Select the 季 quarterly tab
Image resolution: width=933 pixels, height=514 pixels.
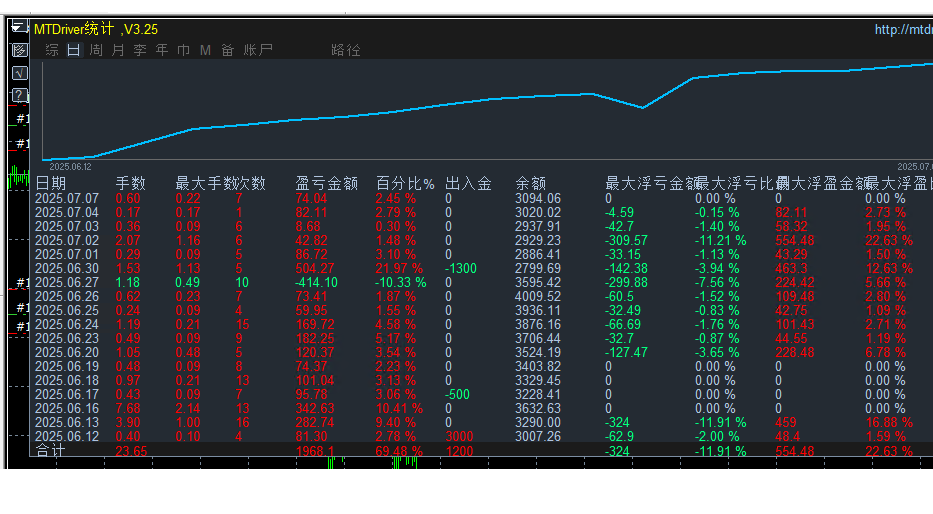pos(140,50)
